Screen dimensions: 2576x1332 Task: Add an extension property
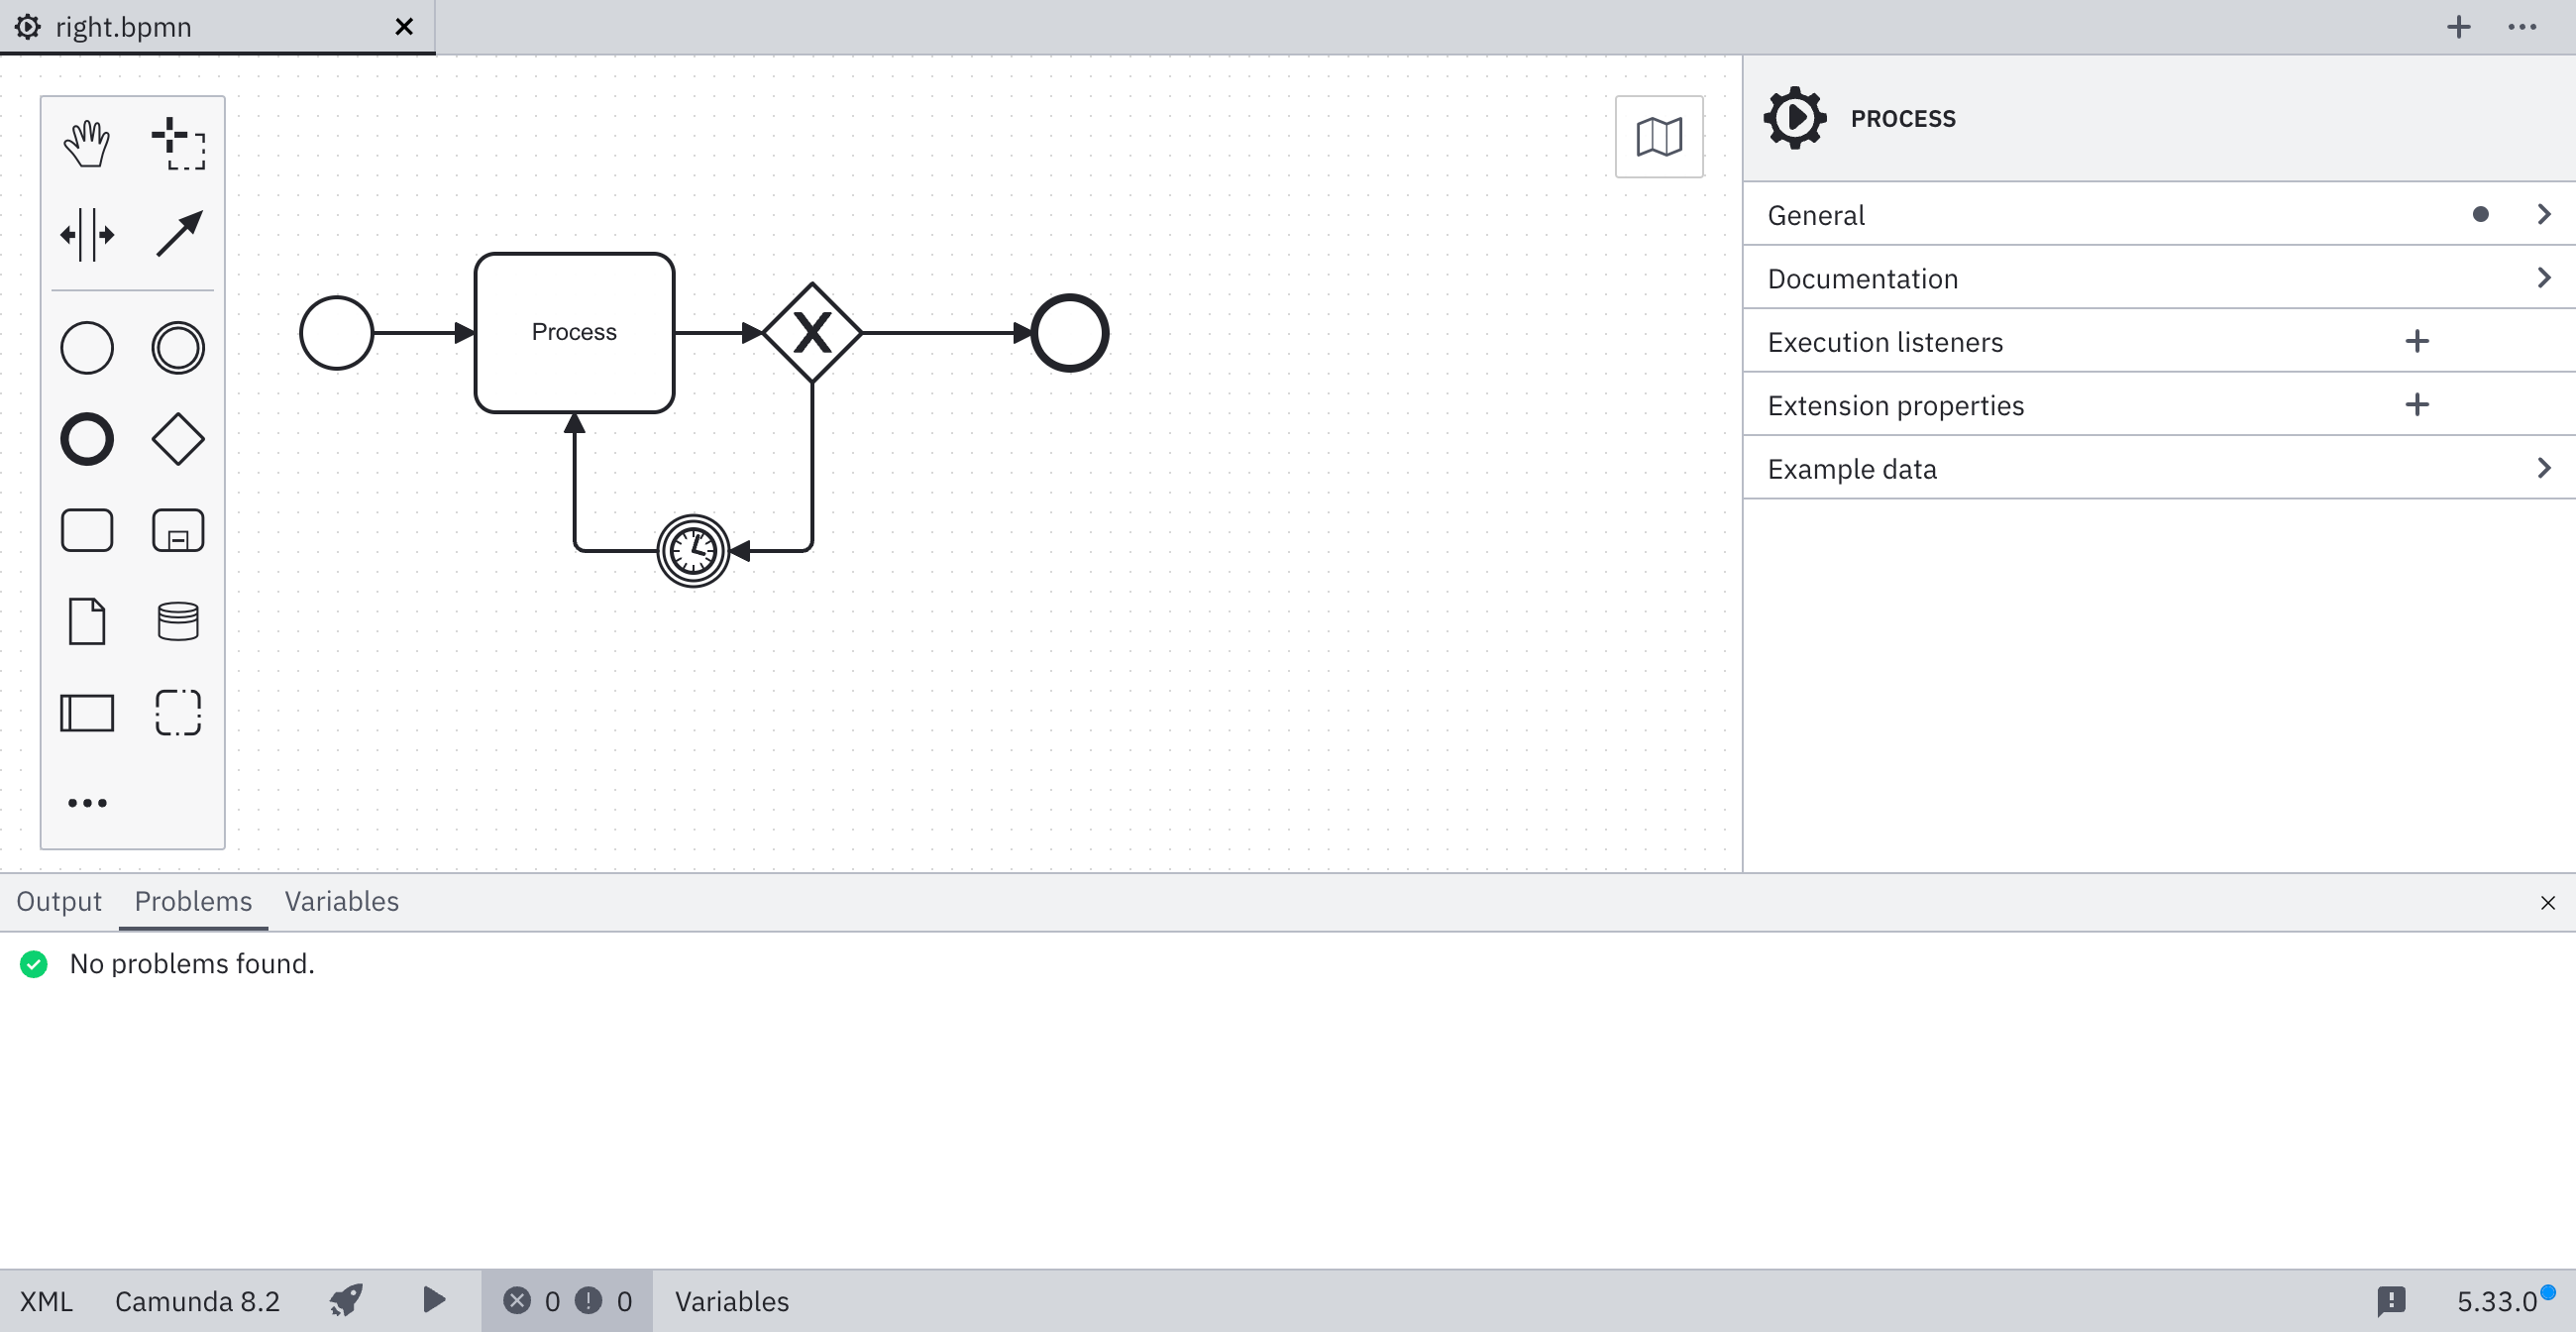point(2418,404)
